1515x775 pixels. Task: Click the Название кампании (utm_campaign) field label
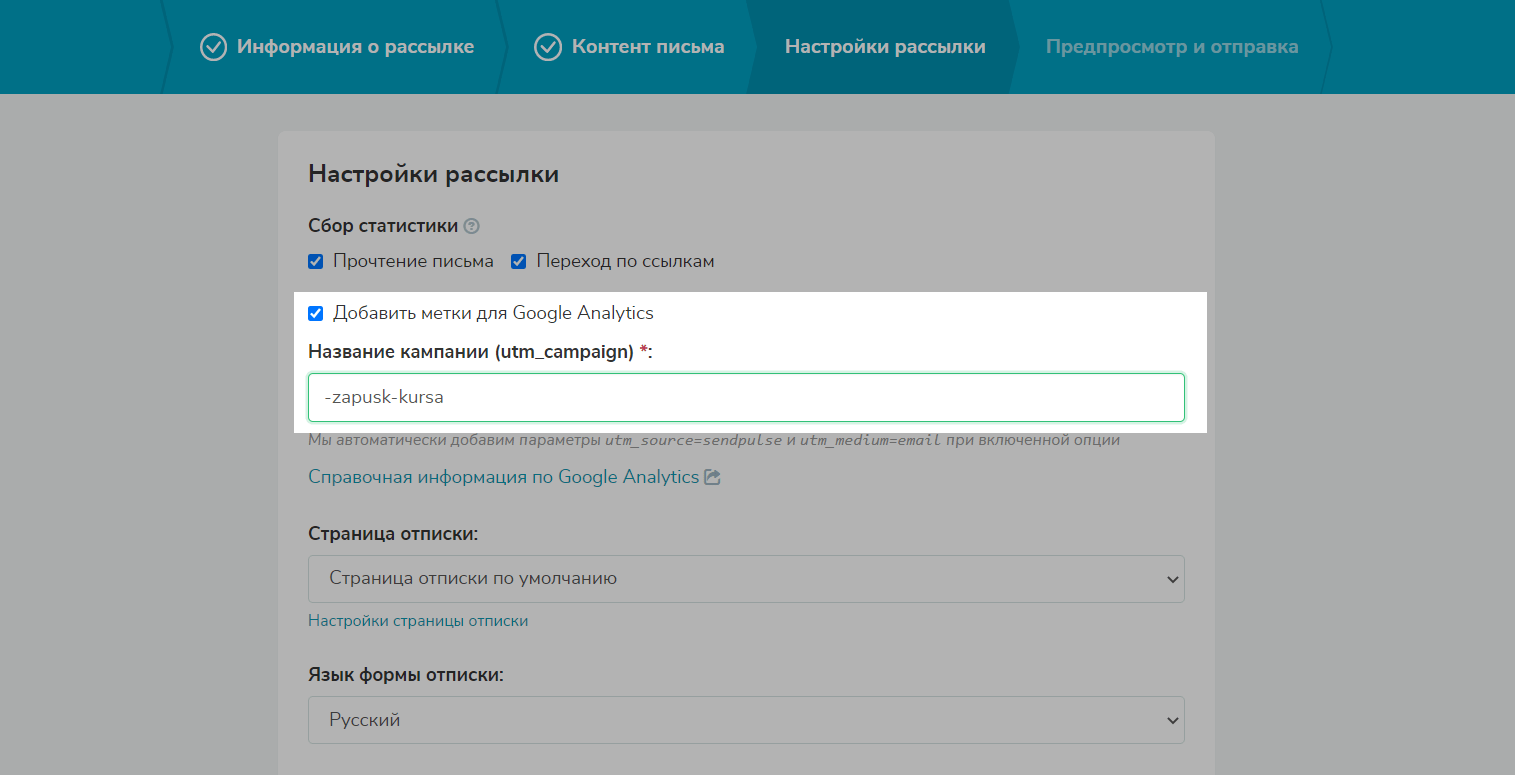[471, 351]
